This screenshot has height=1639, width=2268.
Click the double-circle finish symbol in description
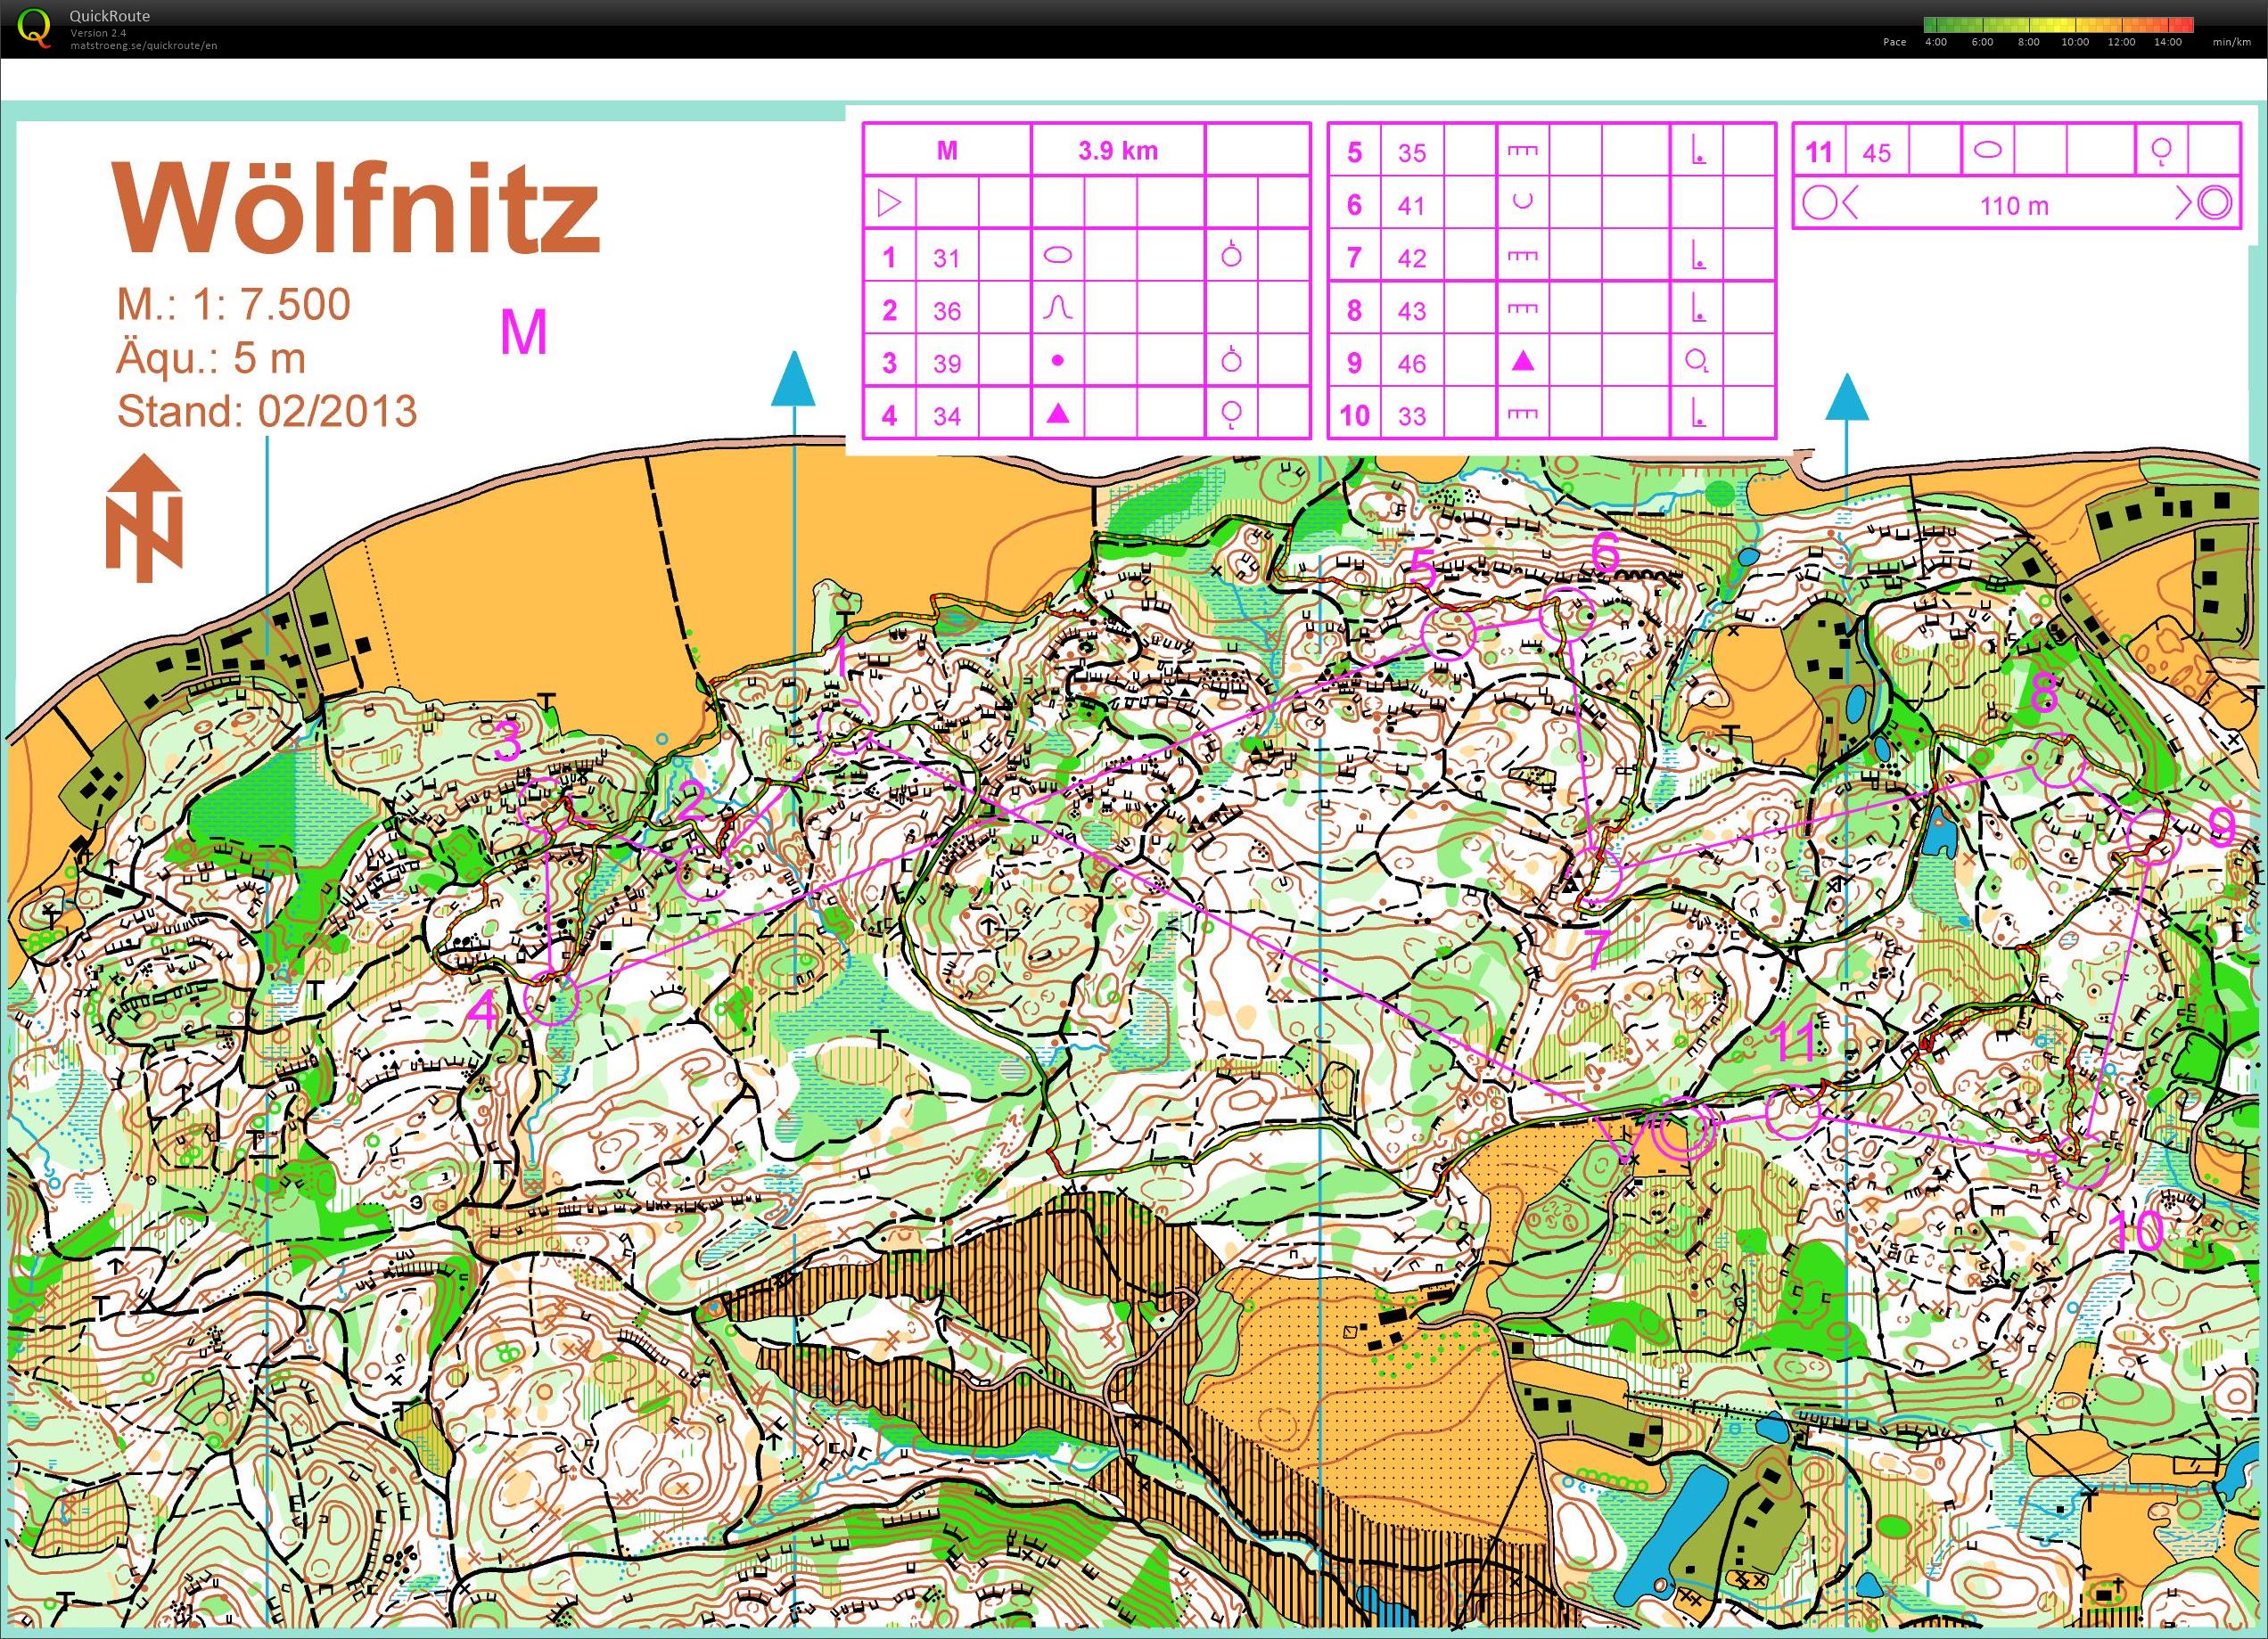pos(2215,203)
